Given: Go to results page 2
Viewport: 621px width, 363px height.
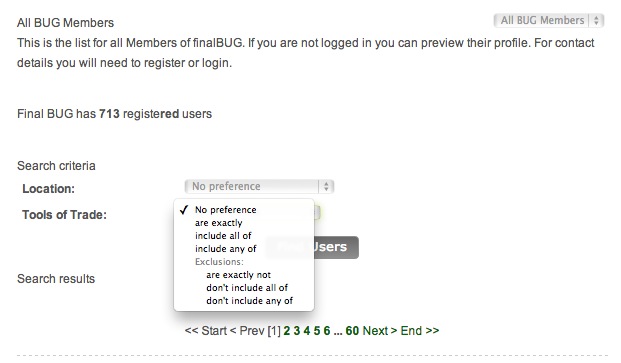Looking at the screenshot, I should click(x=287, y=331).
